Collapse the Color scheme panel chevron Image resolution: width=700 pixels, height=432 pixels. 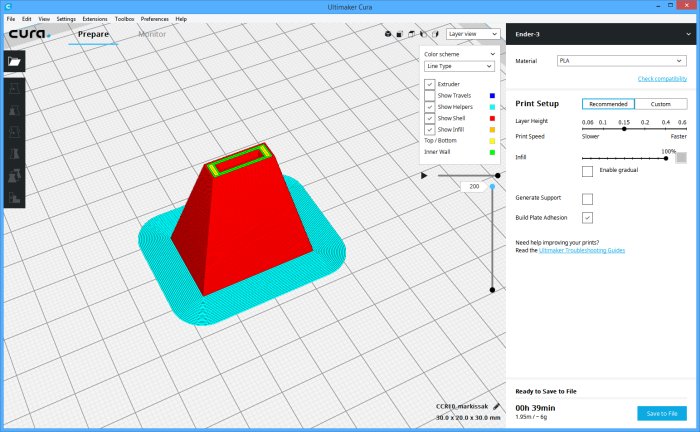[492, 54]
